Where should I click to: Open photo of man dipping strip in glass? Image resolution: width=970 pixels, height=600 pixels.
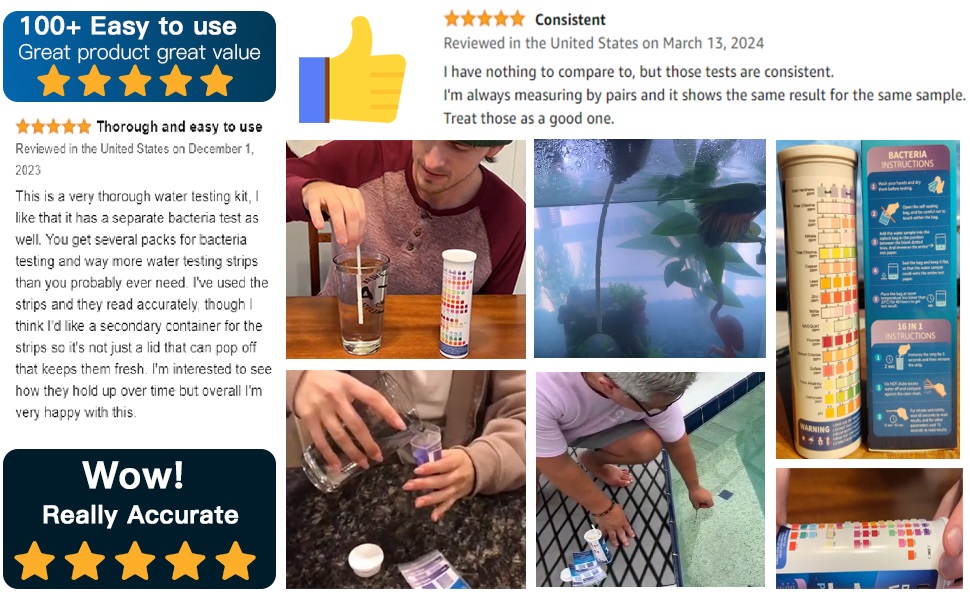[406, 249]
